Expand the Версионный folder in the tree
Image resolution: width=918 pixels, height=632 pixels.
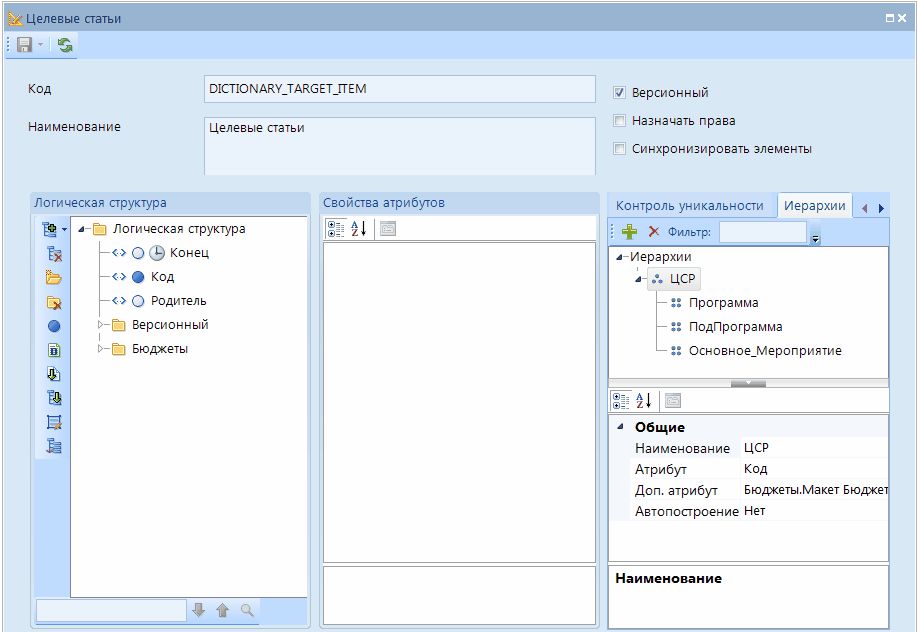pos(101,325)
